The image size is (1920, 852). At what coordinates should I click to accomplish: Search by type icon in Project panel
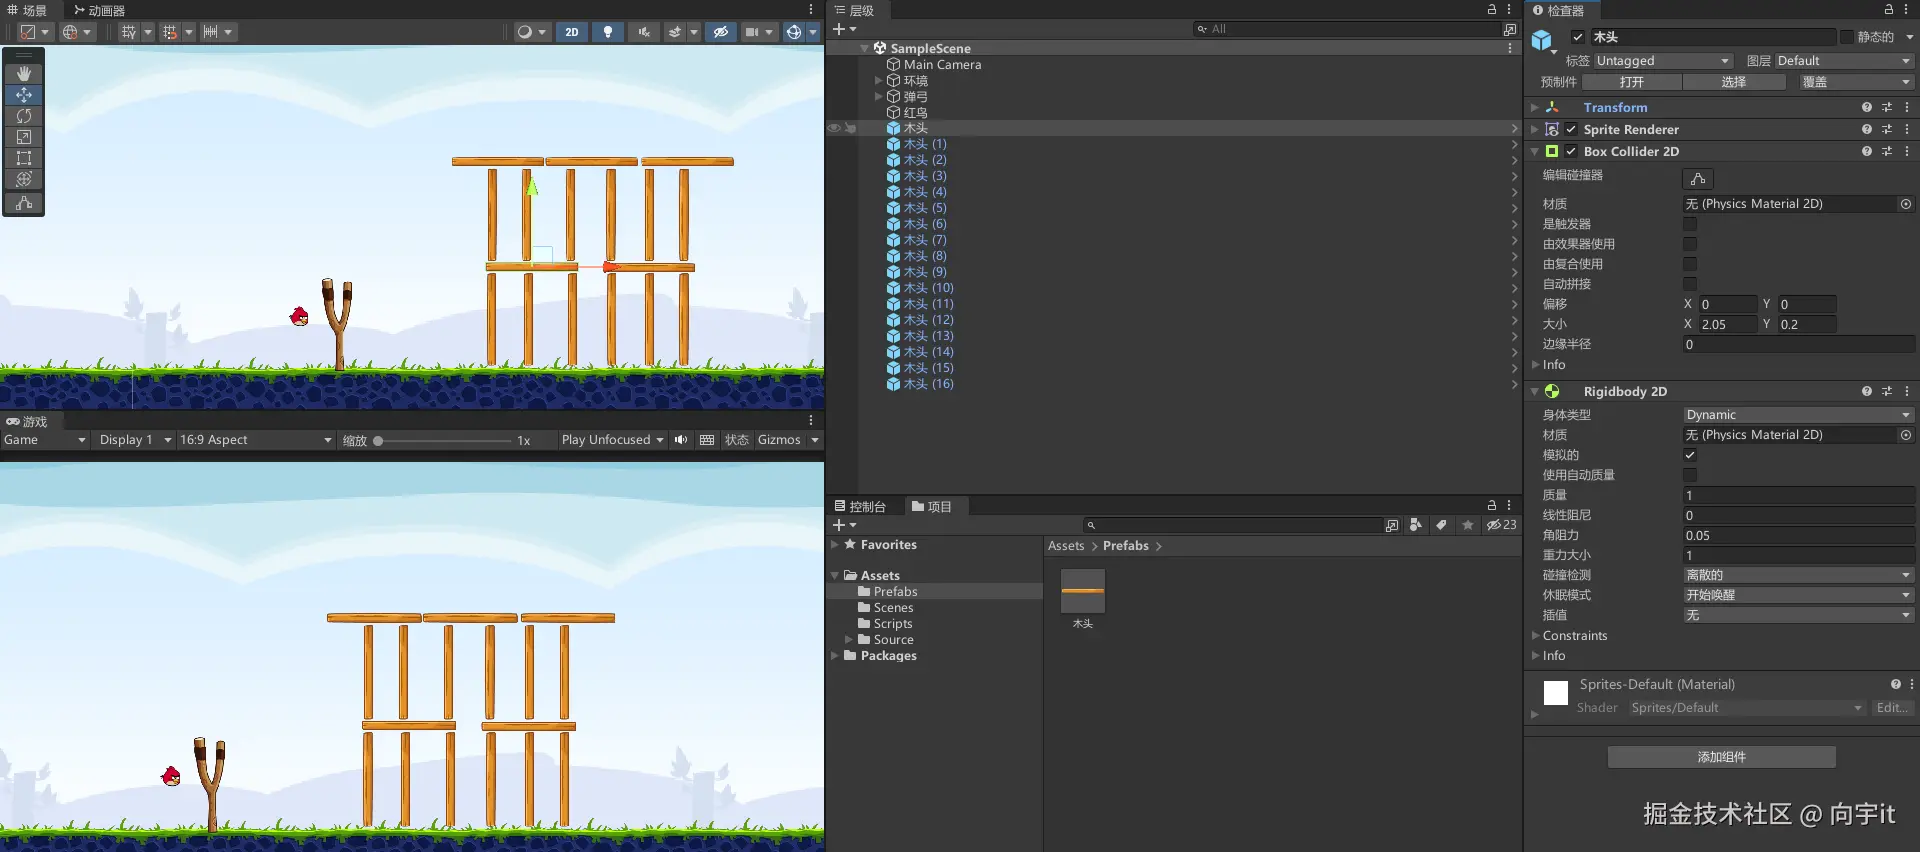[x=1415, y=525]
